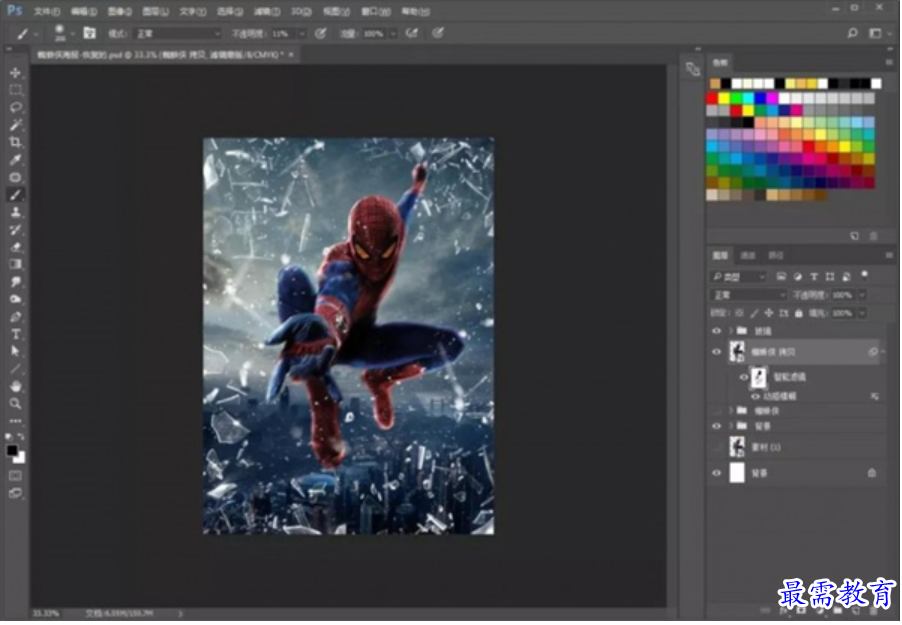Hide the locked 背景 bottom layer
Image resolution: width=902 pixels, height=625 pixels.
(716, 473)
